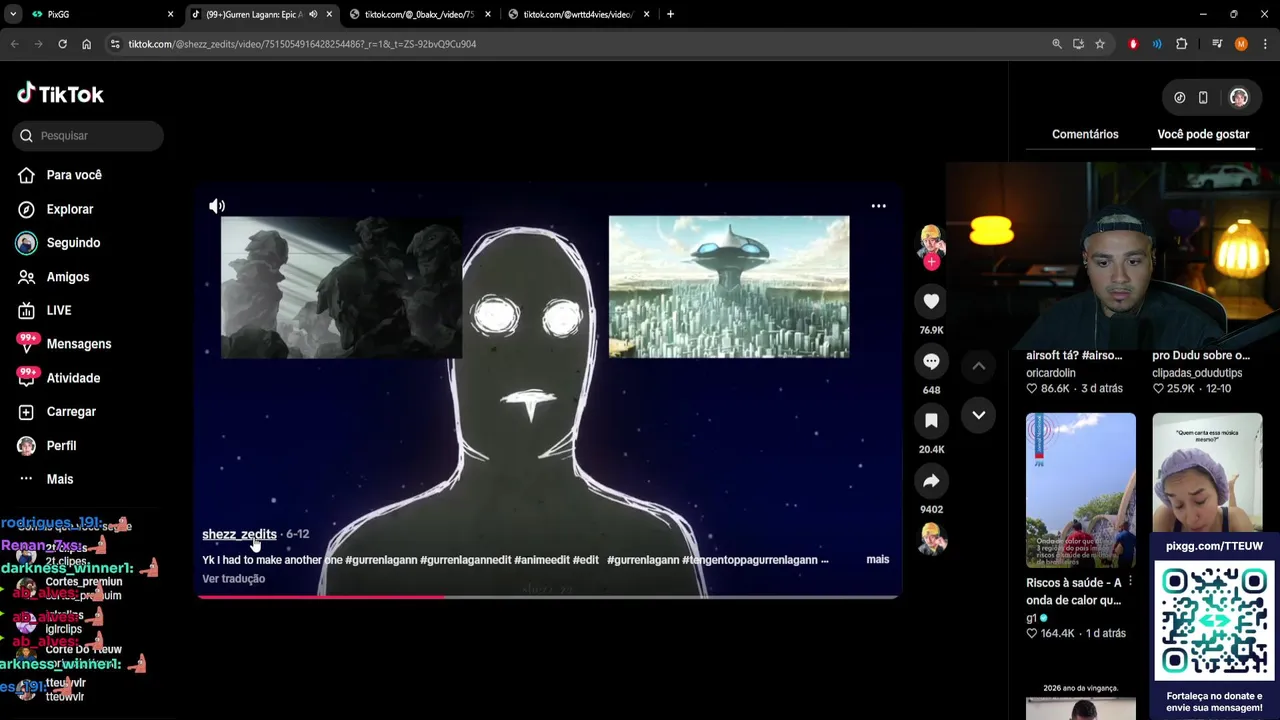Open the g1 channel name

click(1031, 618)
